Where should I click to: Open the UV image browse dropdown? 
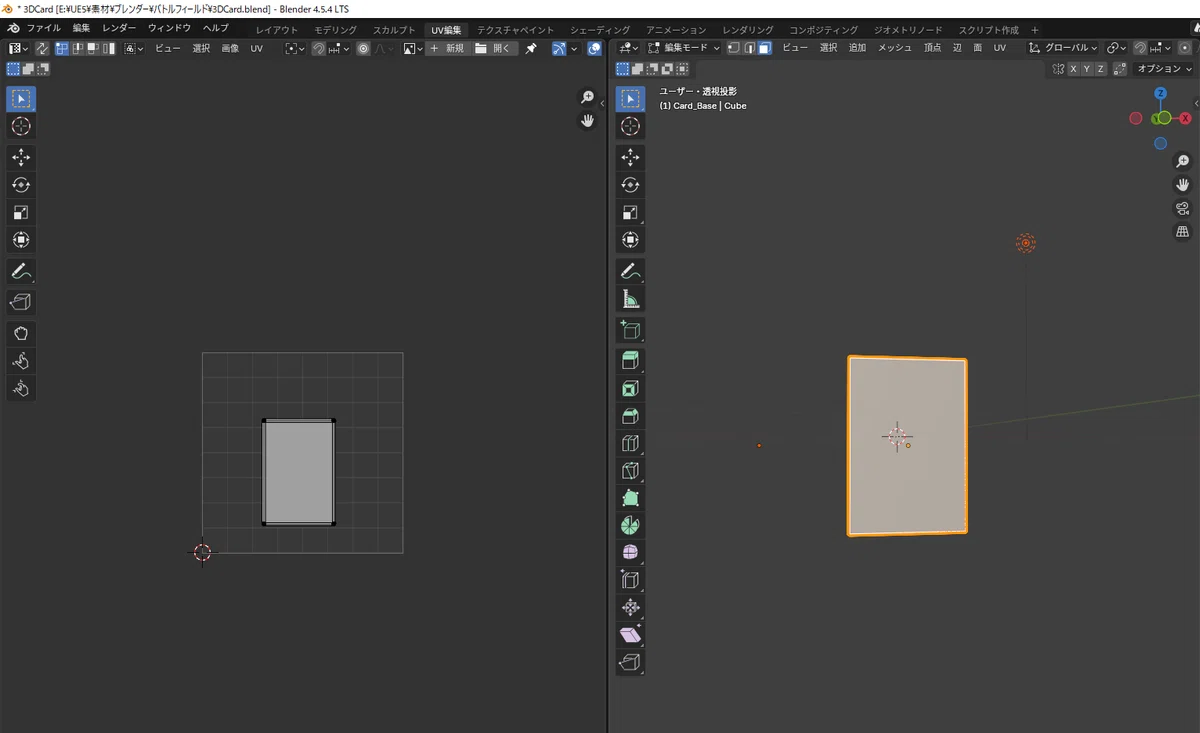click(413, 48)
